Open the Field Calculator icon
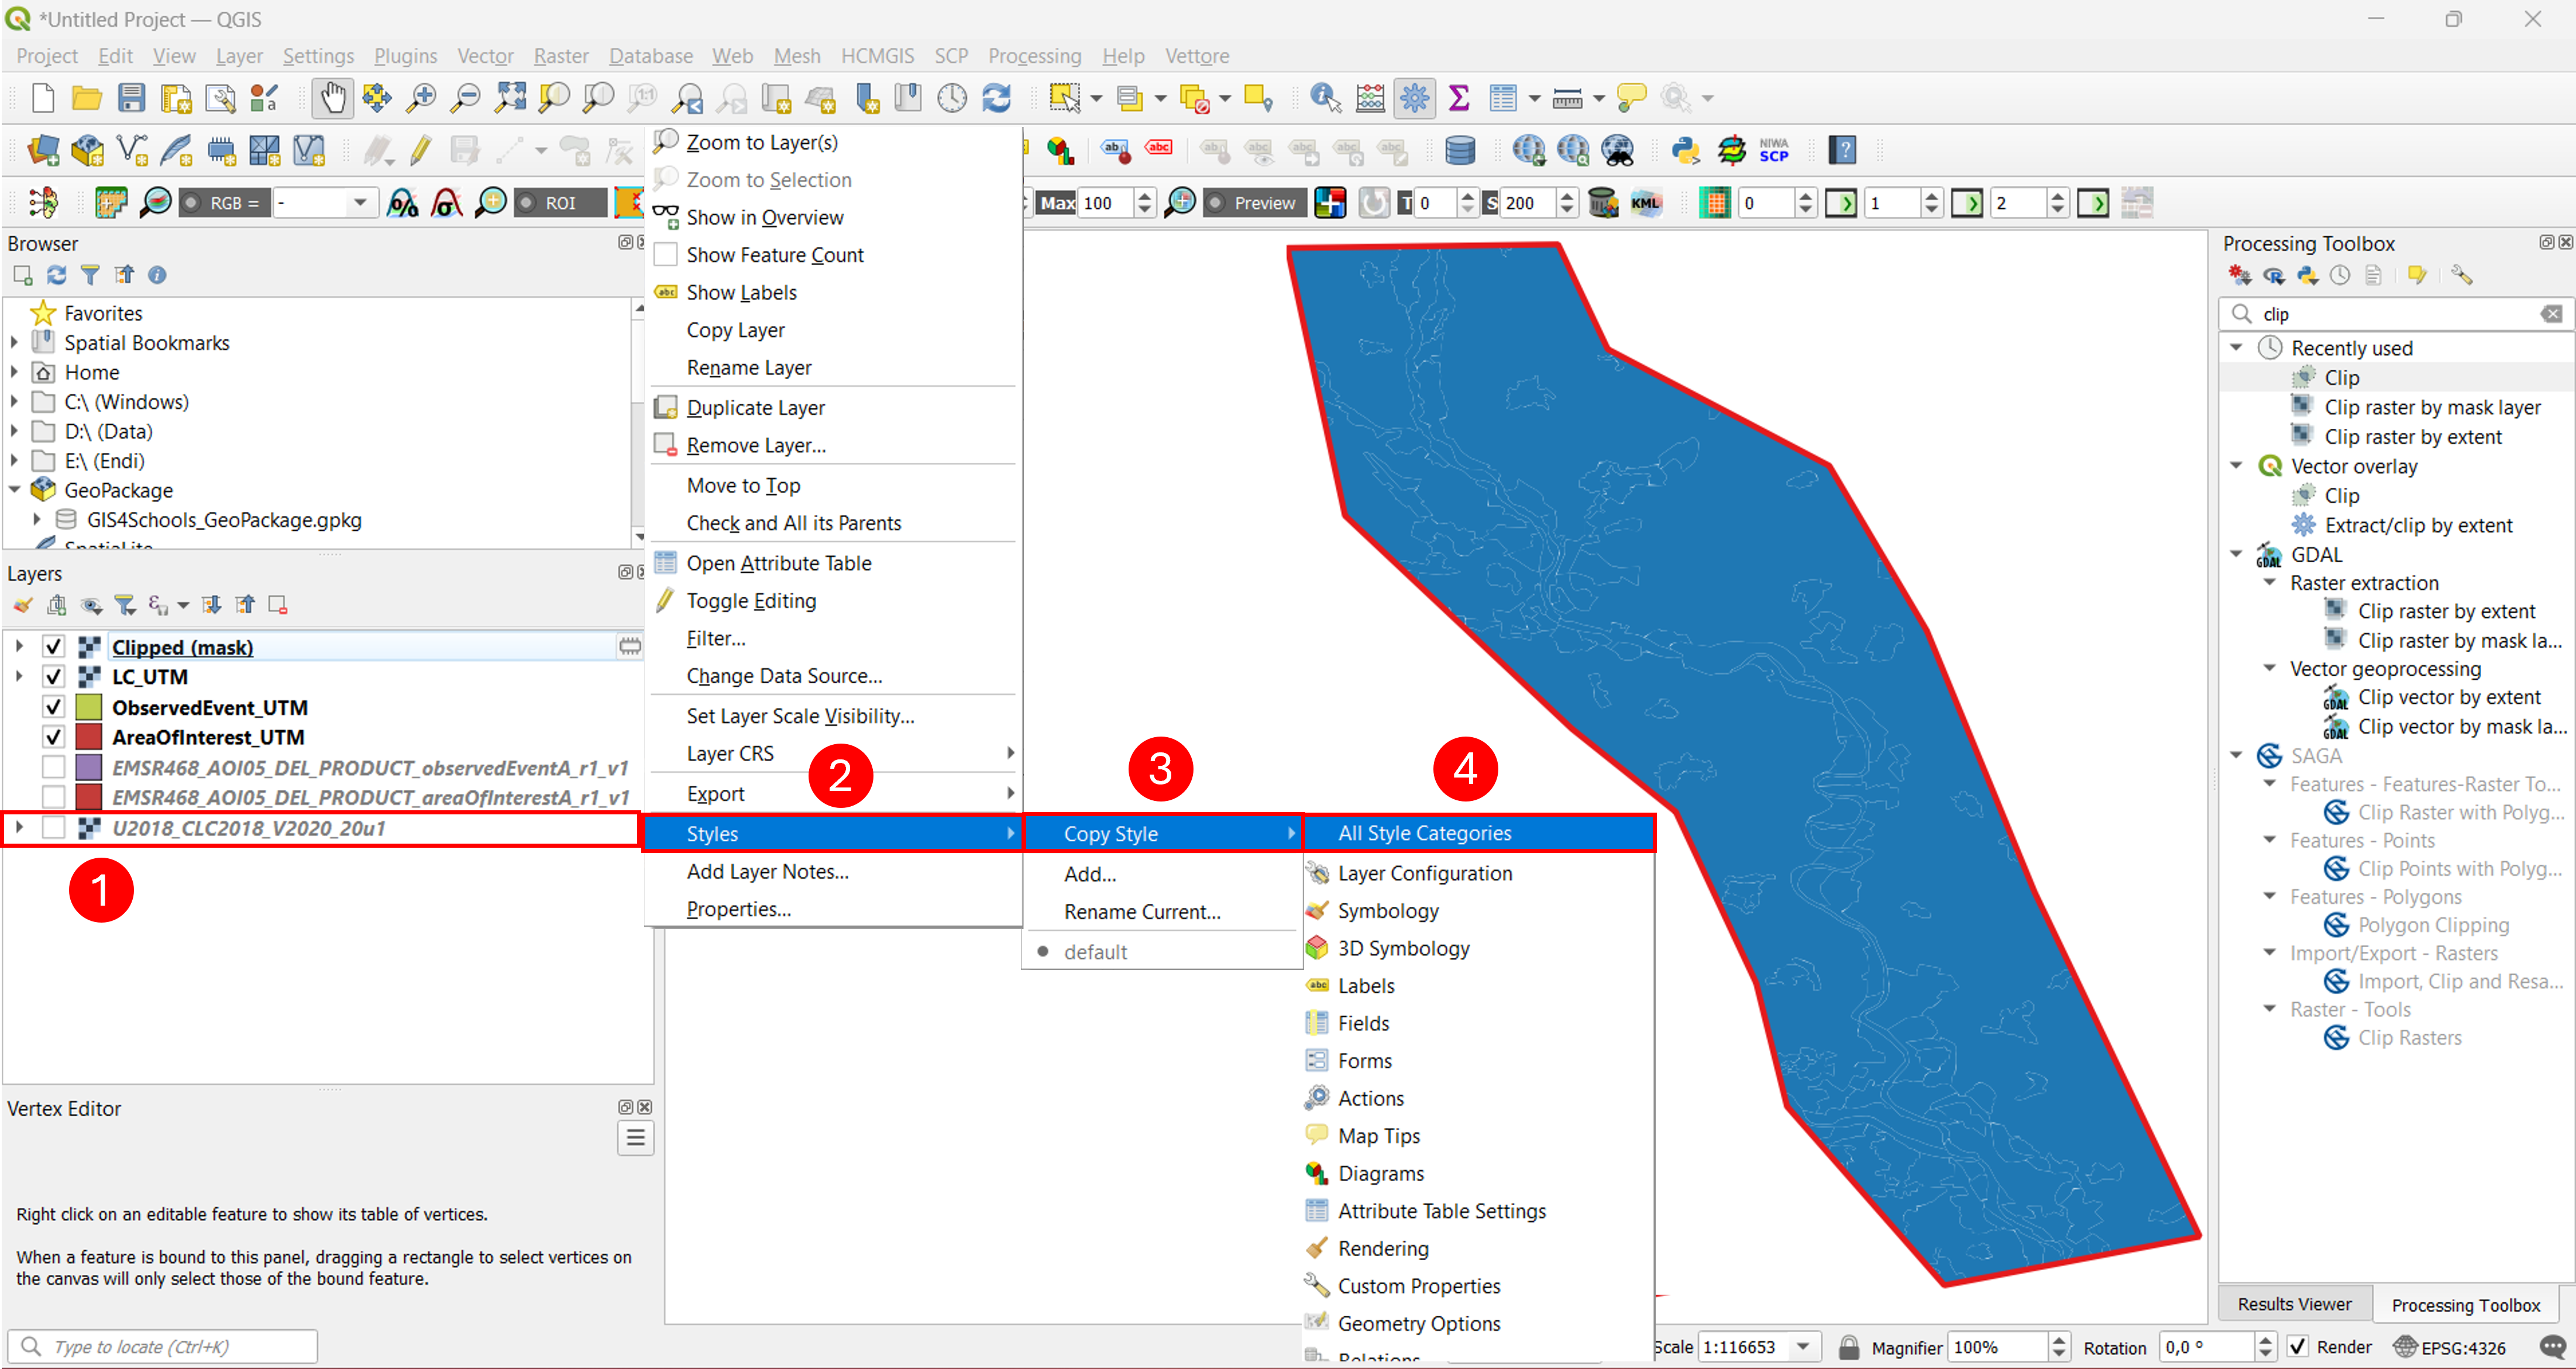Image resolution: width=2576 pixels, height=1369 pixels. [1370, 98]
